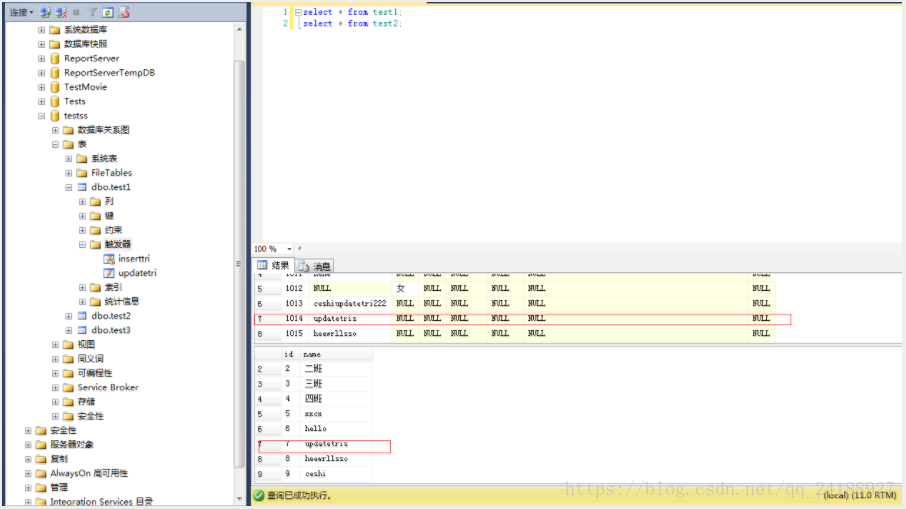
Task: Expand the 管理 node
Action: (28, 488)
